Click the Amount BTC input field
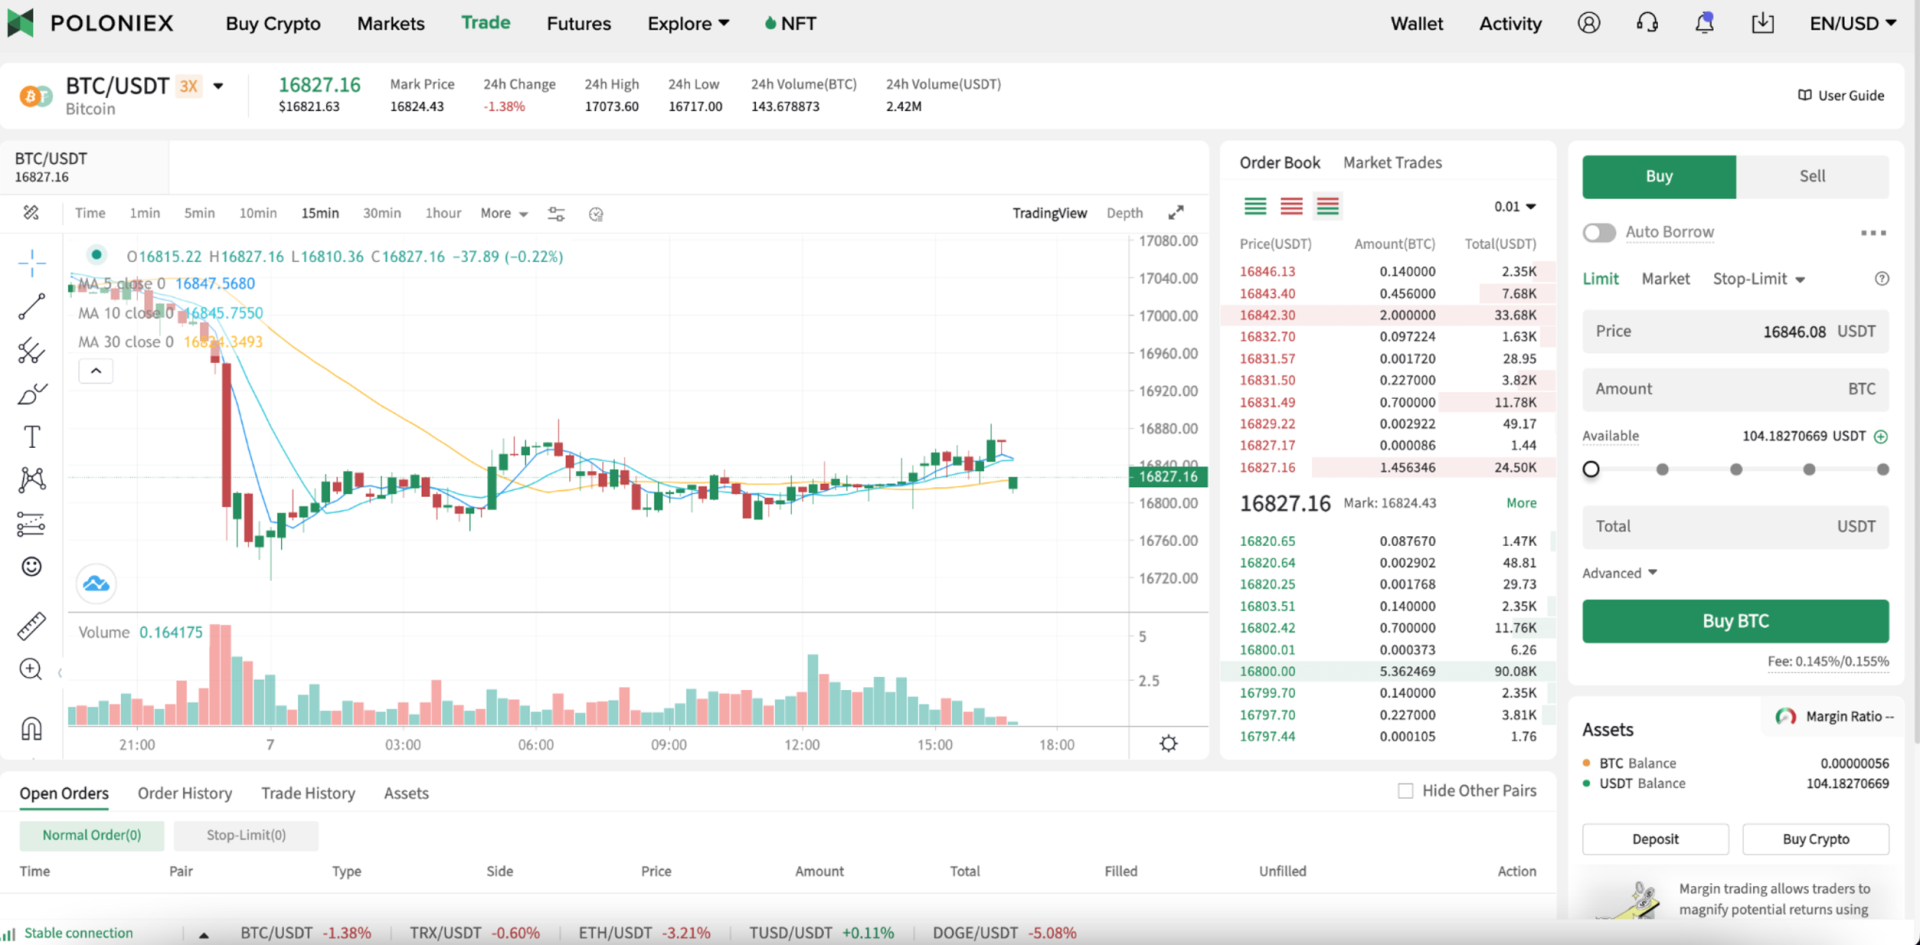The width and height of the screenshot is (1920, 945). (1735, 389)
